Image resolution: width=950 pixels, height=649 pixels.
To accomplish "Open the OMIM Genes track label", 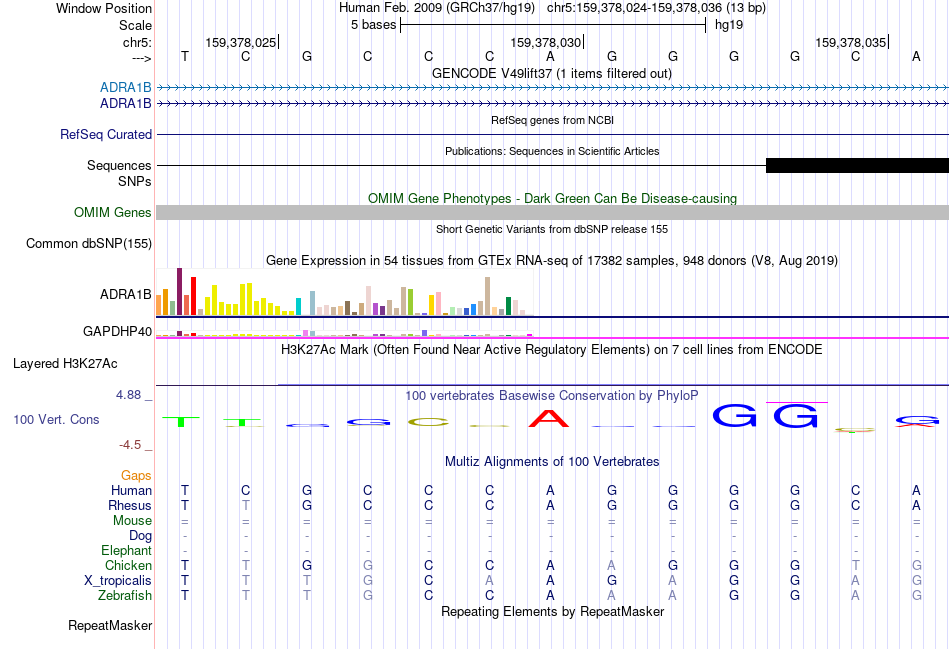I will click(113, 212).
